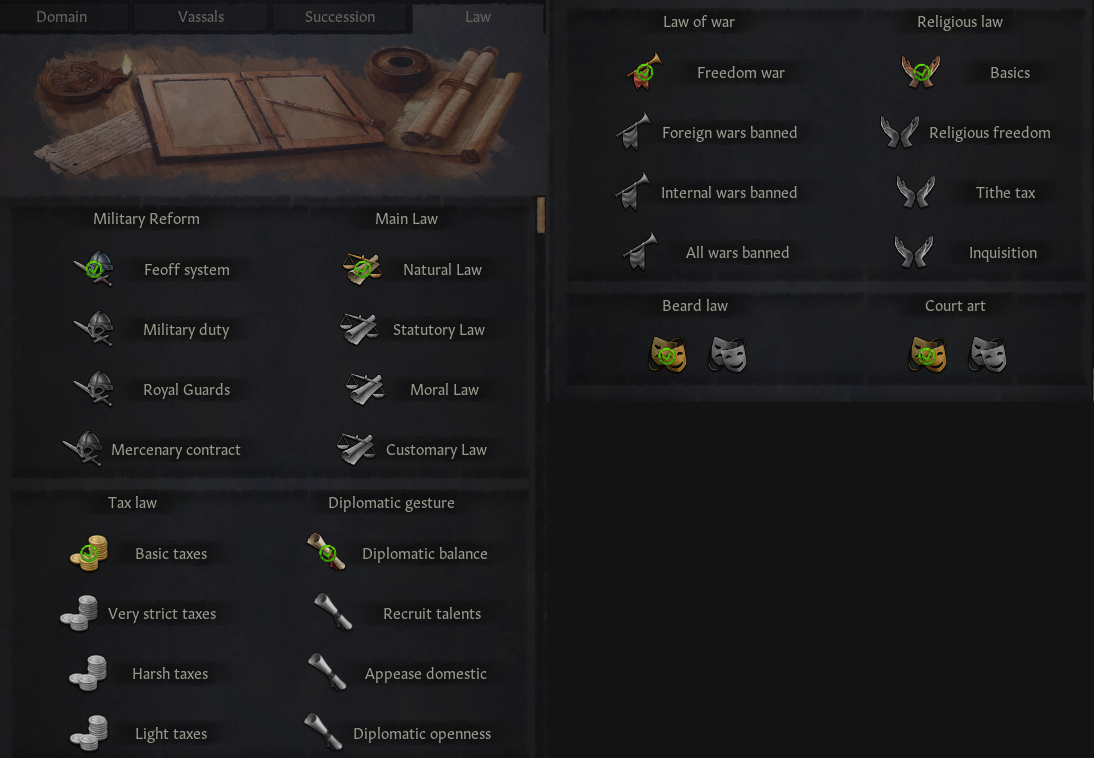Click the Mercenary contract helmet icon
The height and width of the screenshot is (758, 1094).
pyautogui.click(x=84, y=448)
